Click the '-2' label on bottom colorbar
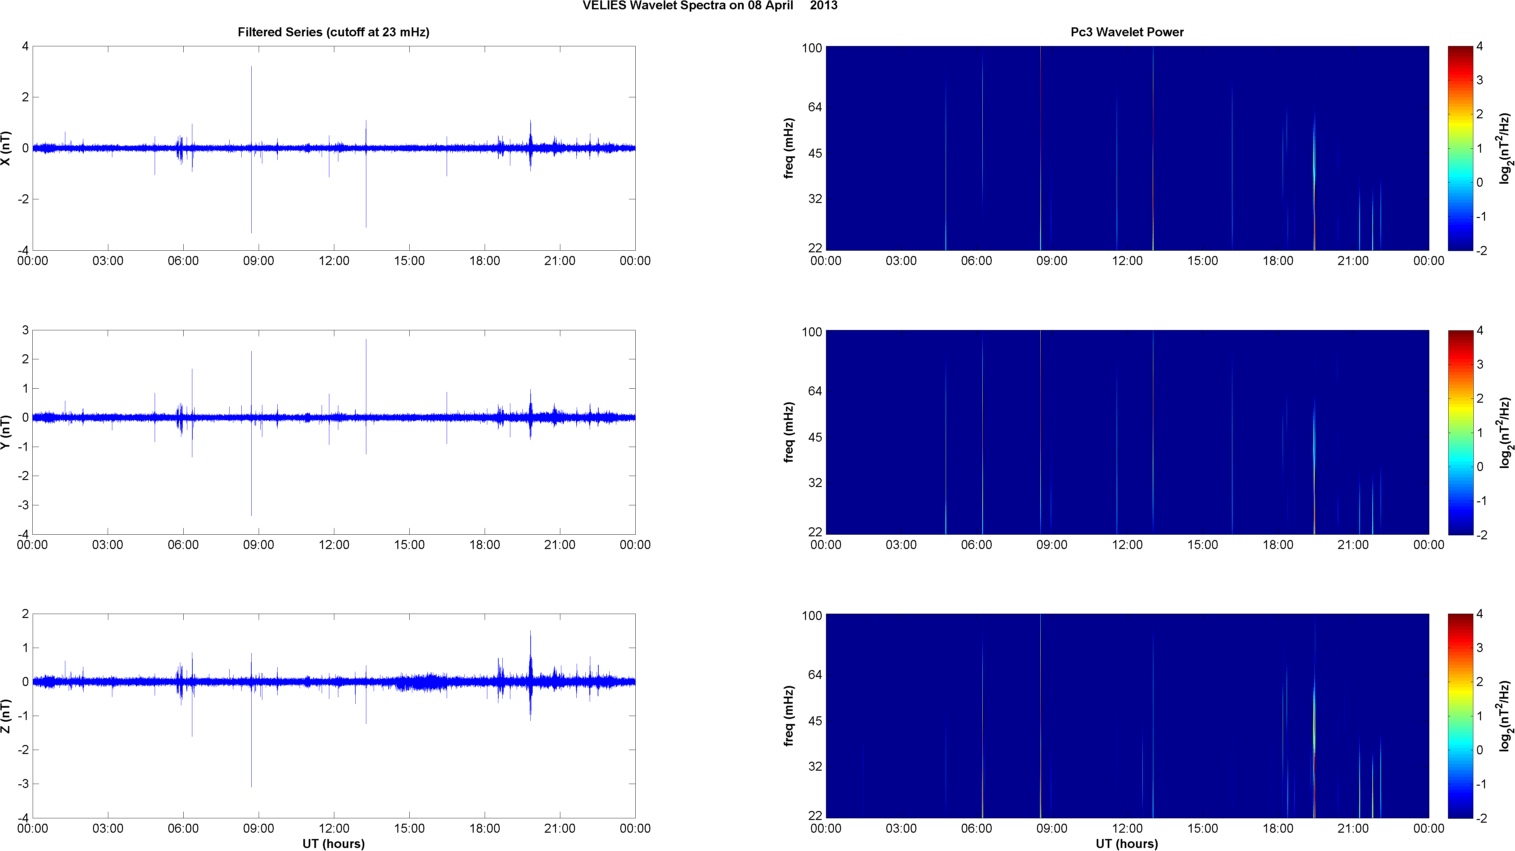Screen dimensions: 1515x851 coord(1481,818)
